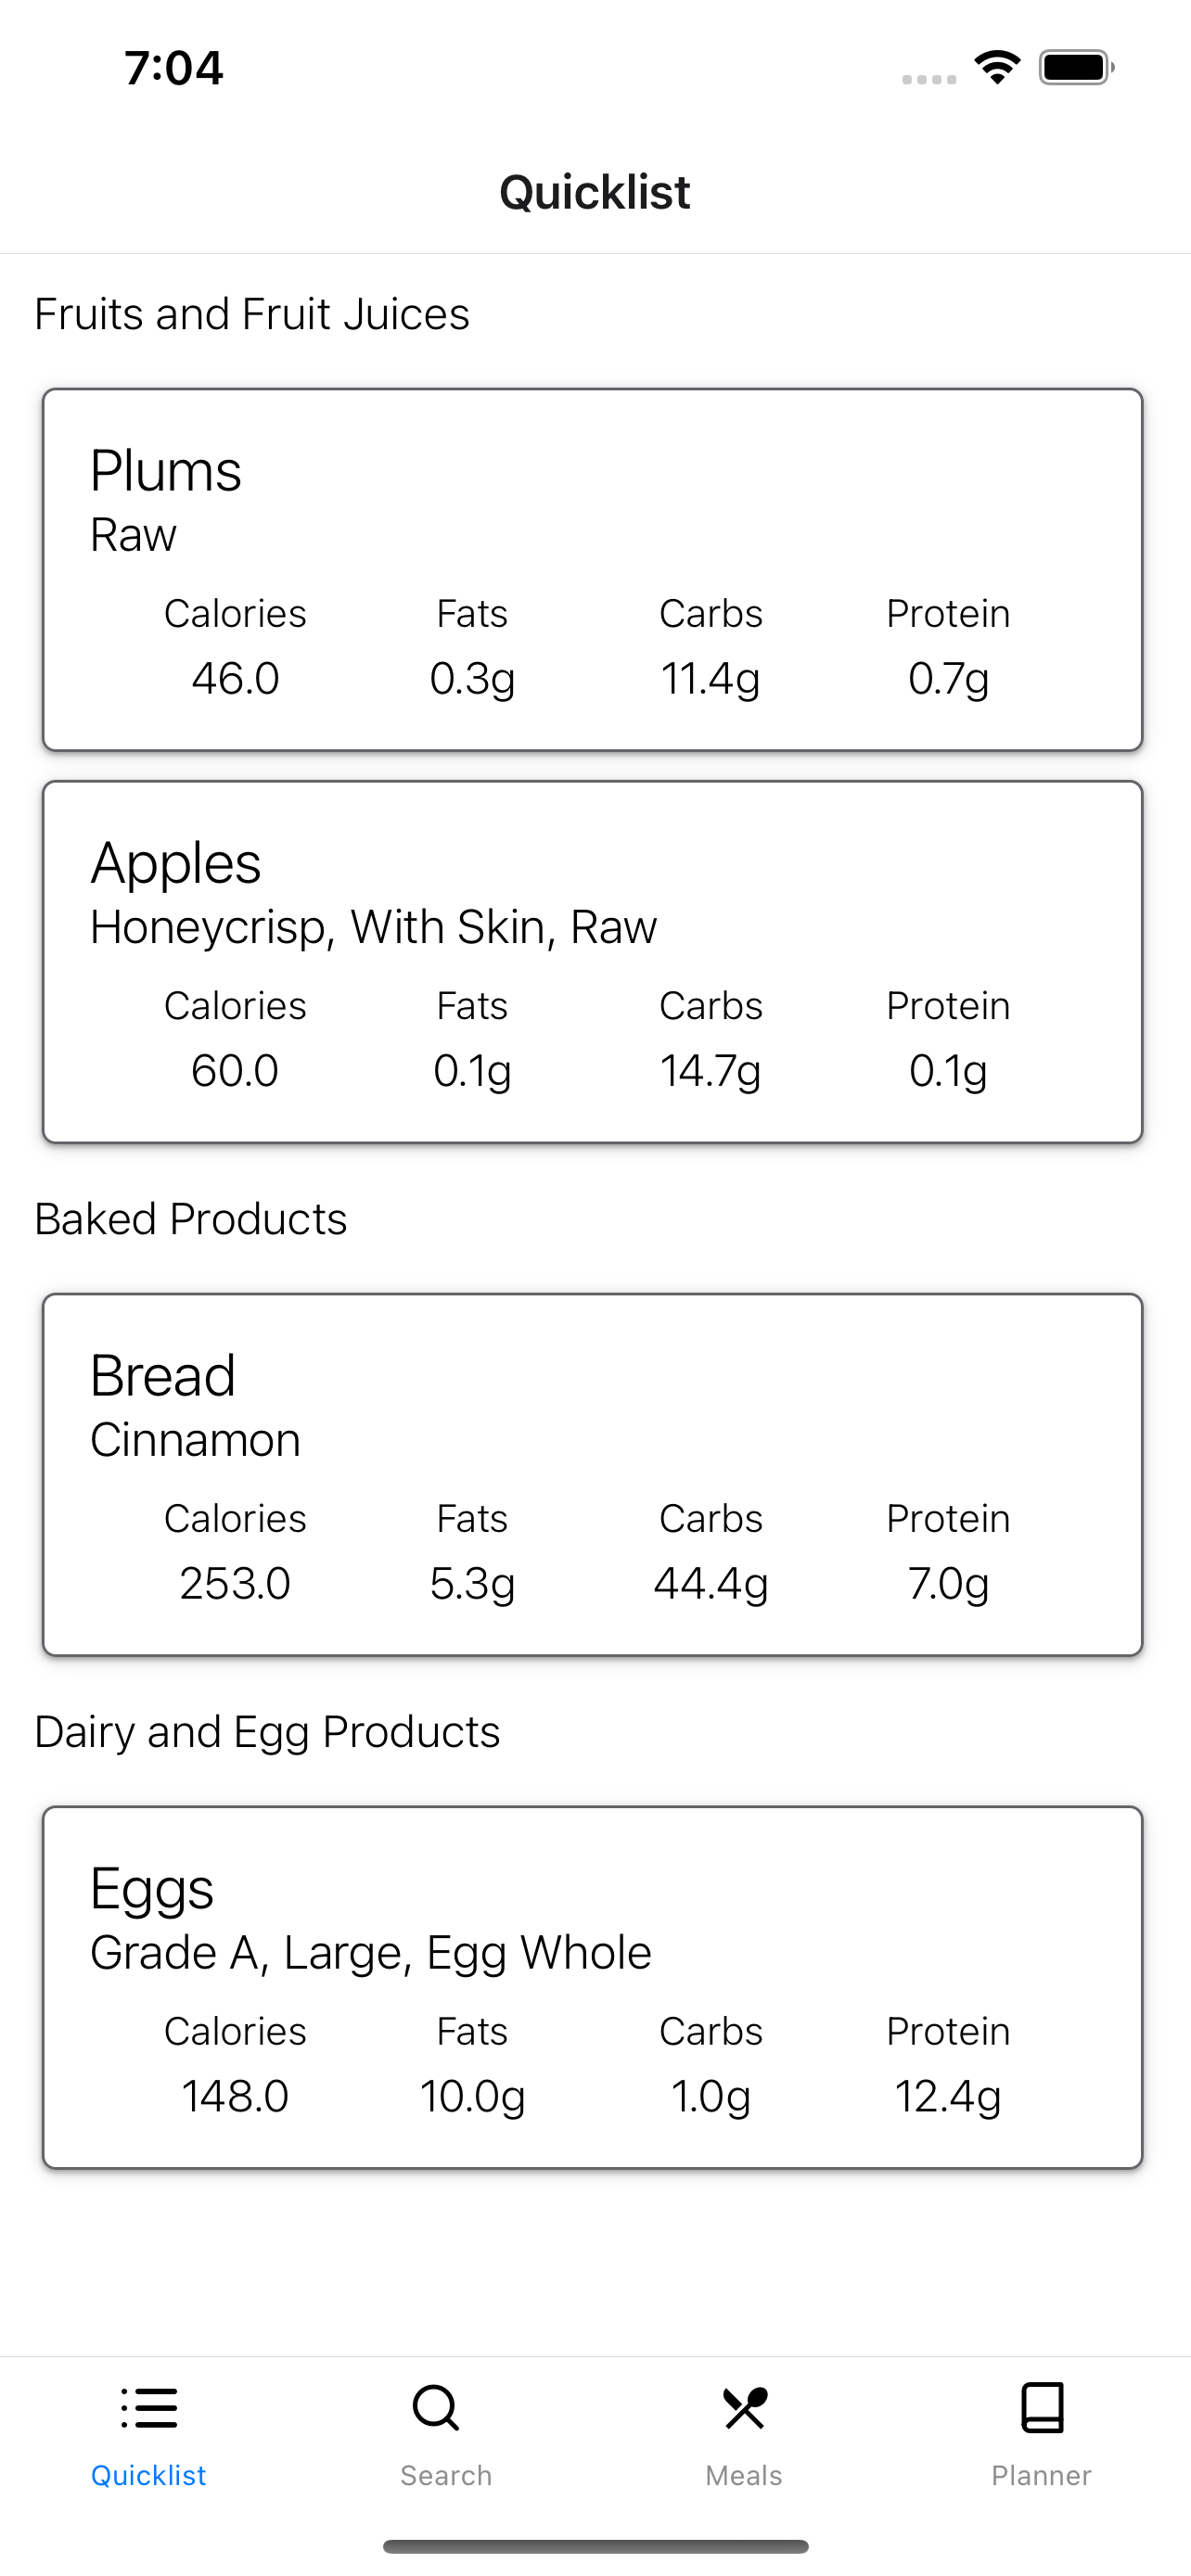Open the Apples Honeycrisp food card
The image size is (1191, 2576).
(593, 962)
